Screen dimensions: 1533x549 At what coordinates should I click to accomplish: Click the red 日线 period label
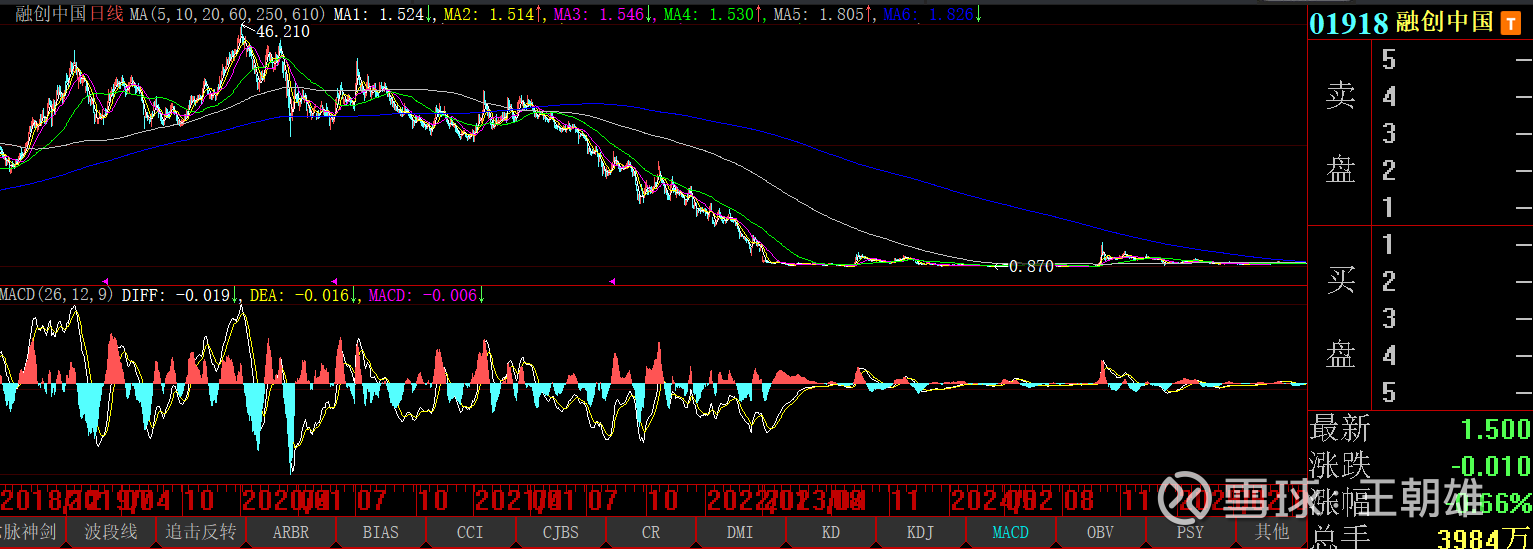coord(107,15)
